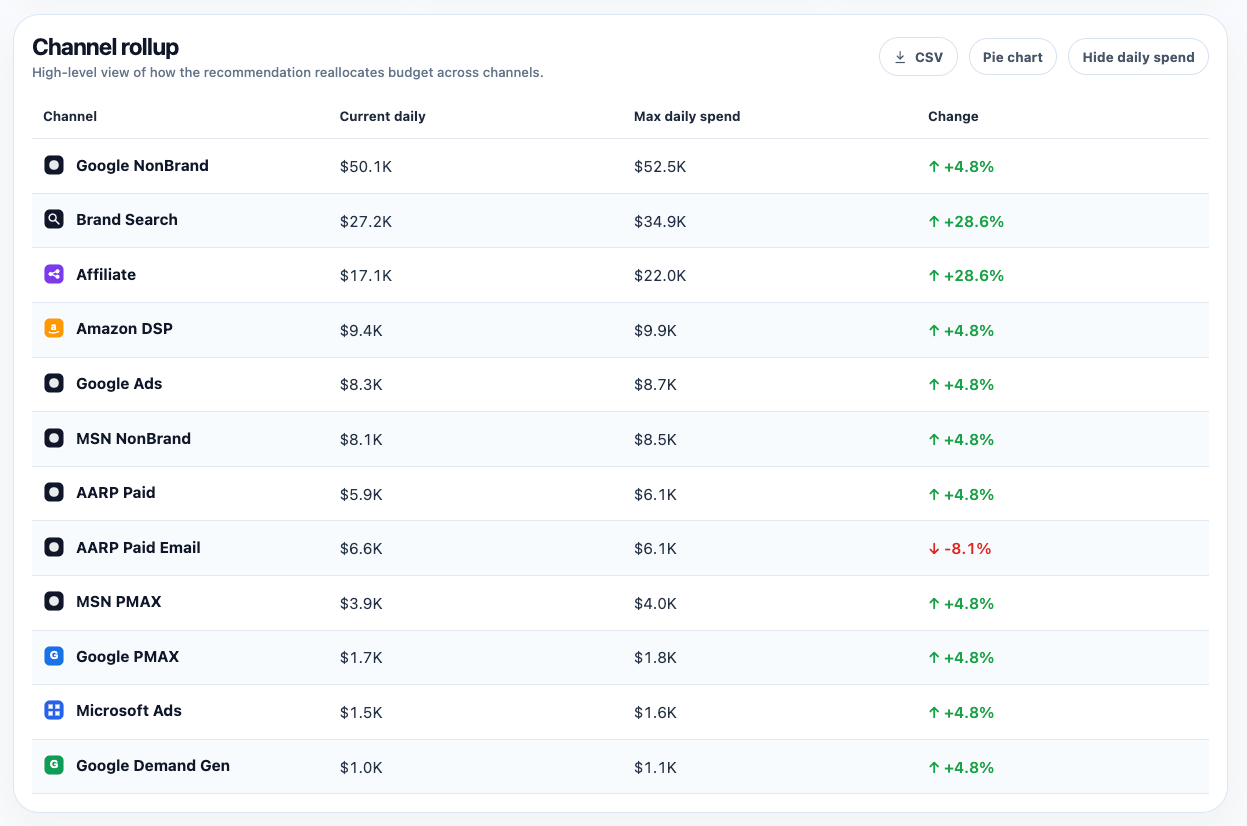The width and height of the screenshot is (1247, 826).
Task: Click the Microsoft Ads grid icon
Action: click(x=54, y=710)
